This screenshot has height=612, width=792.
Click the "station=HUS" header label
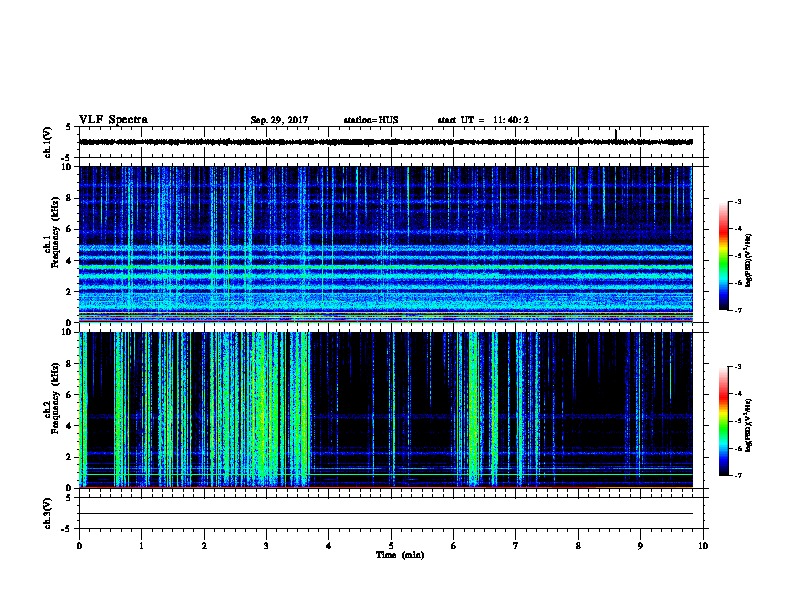(x=371, y=120)
